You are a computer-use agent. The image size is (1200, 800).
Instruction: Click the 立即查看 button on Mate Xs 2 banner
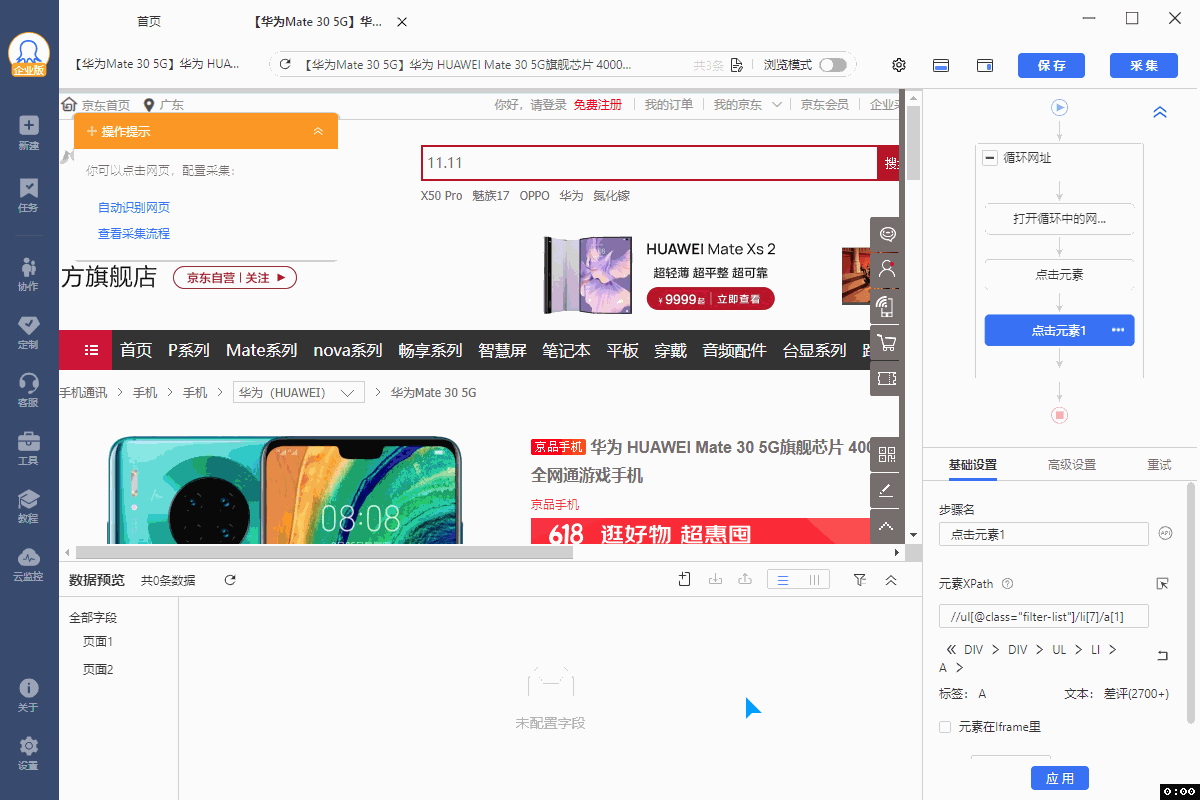click(x=737, y=299)
